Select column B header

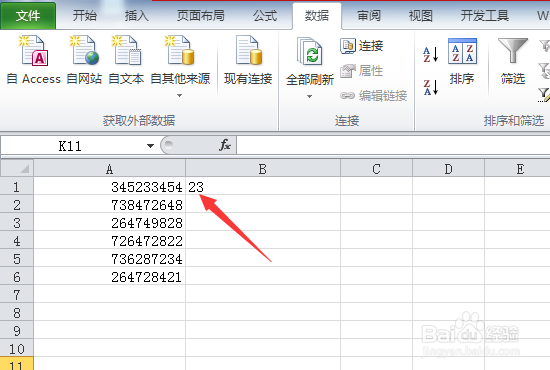[263, 169]
